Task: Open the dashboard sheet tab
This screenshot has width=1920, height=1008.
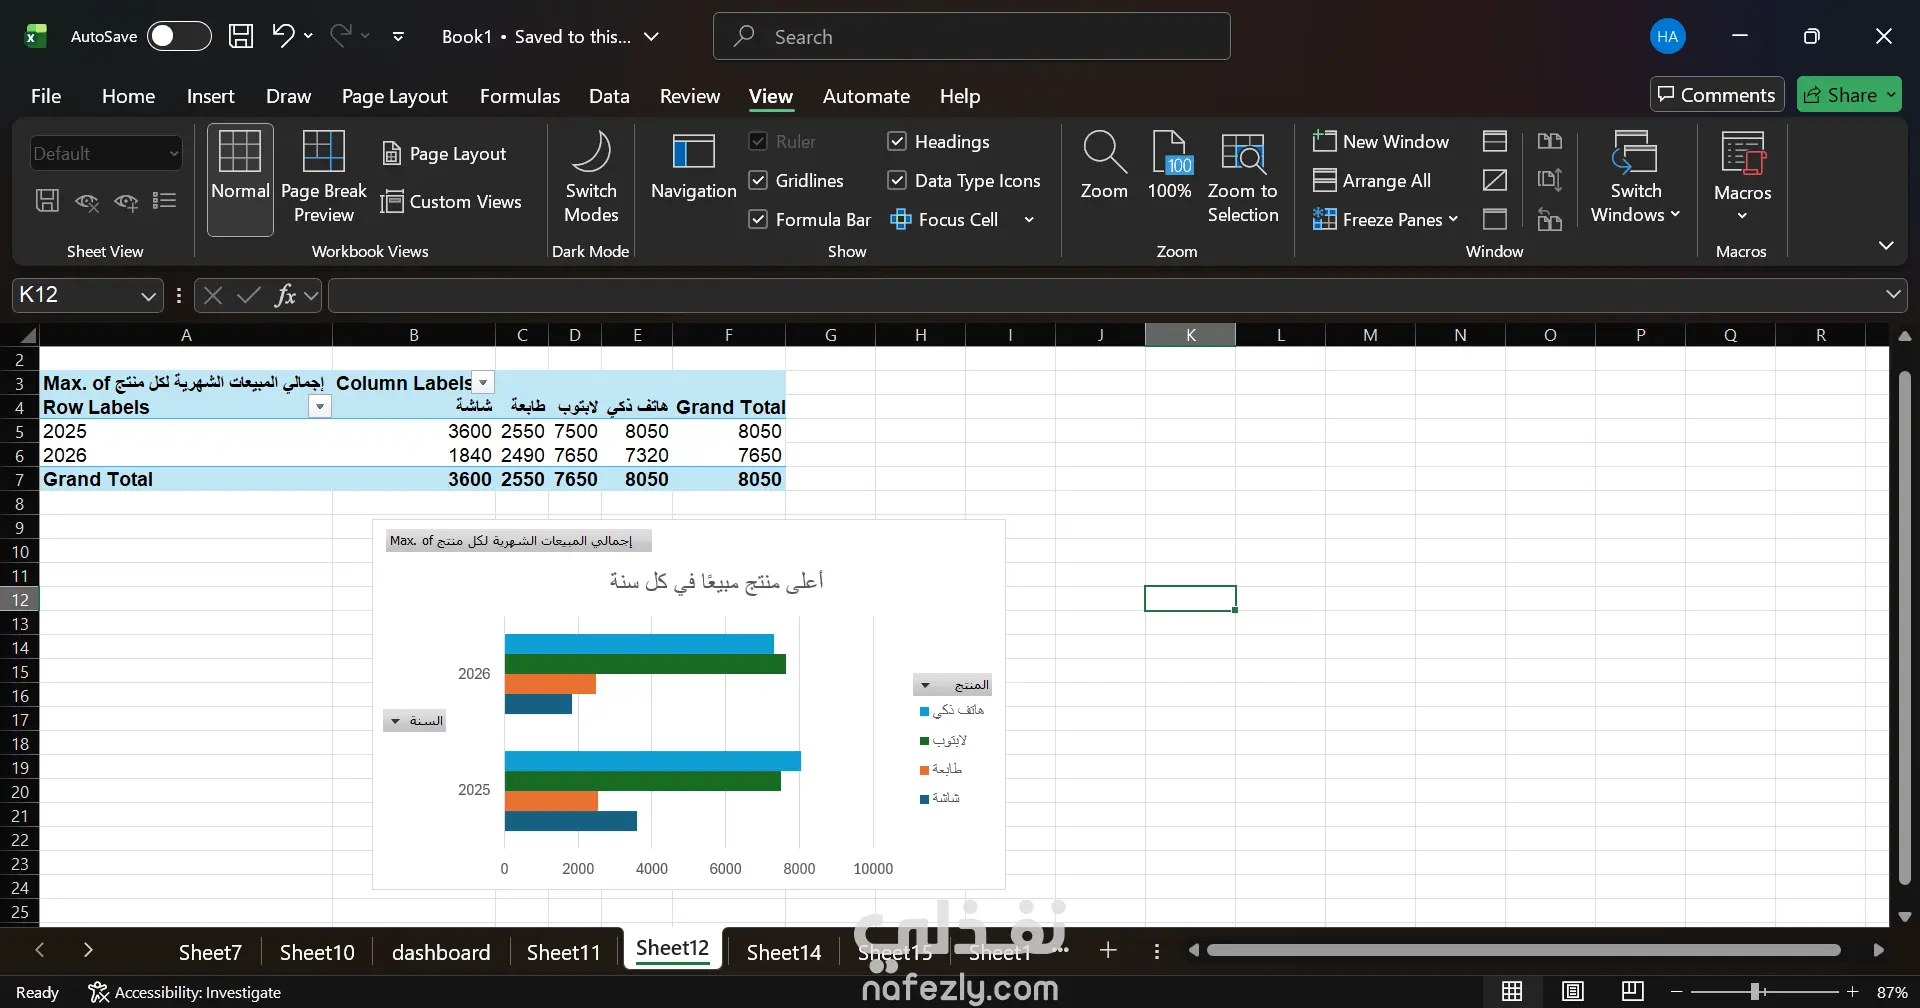Action: (x=441, y=952)
